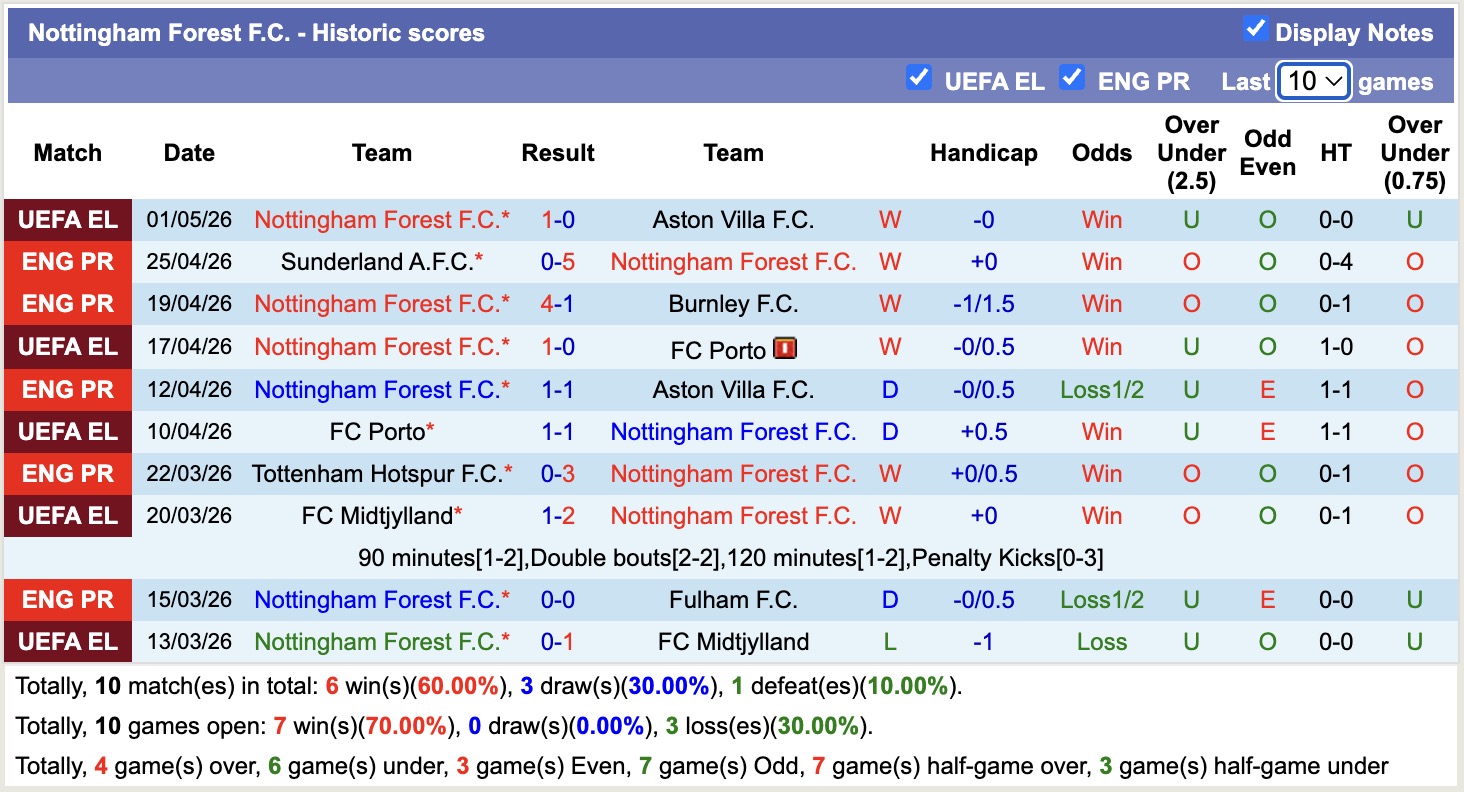This screenshot has height=792, width=1464.
Task: Click the Over Under (2.5) column header
Action: coord(1191,153)
